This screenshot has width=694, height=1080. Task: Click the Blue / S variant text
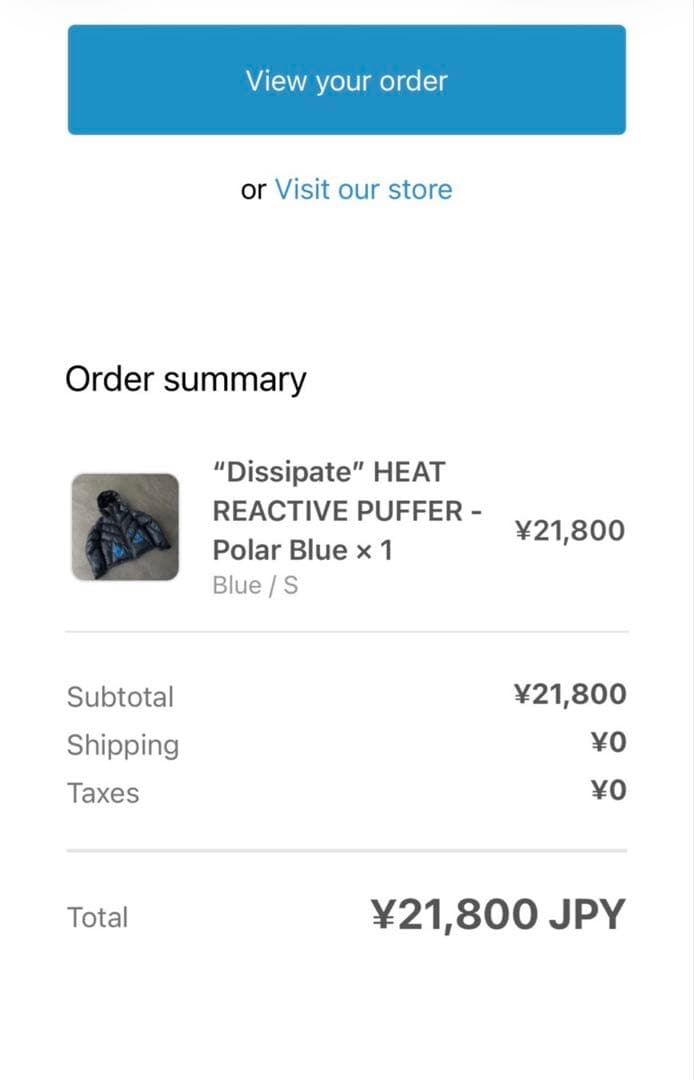[255, 586]
